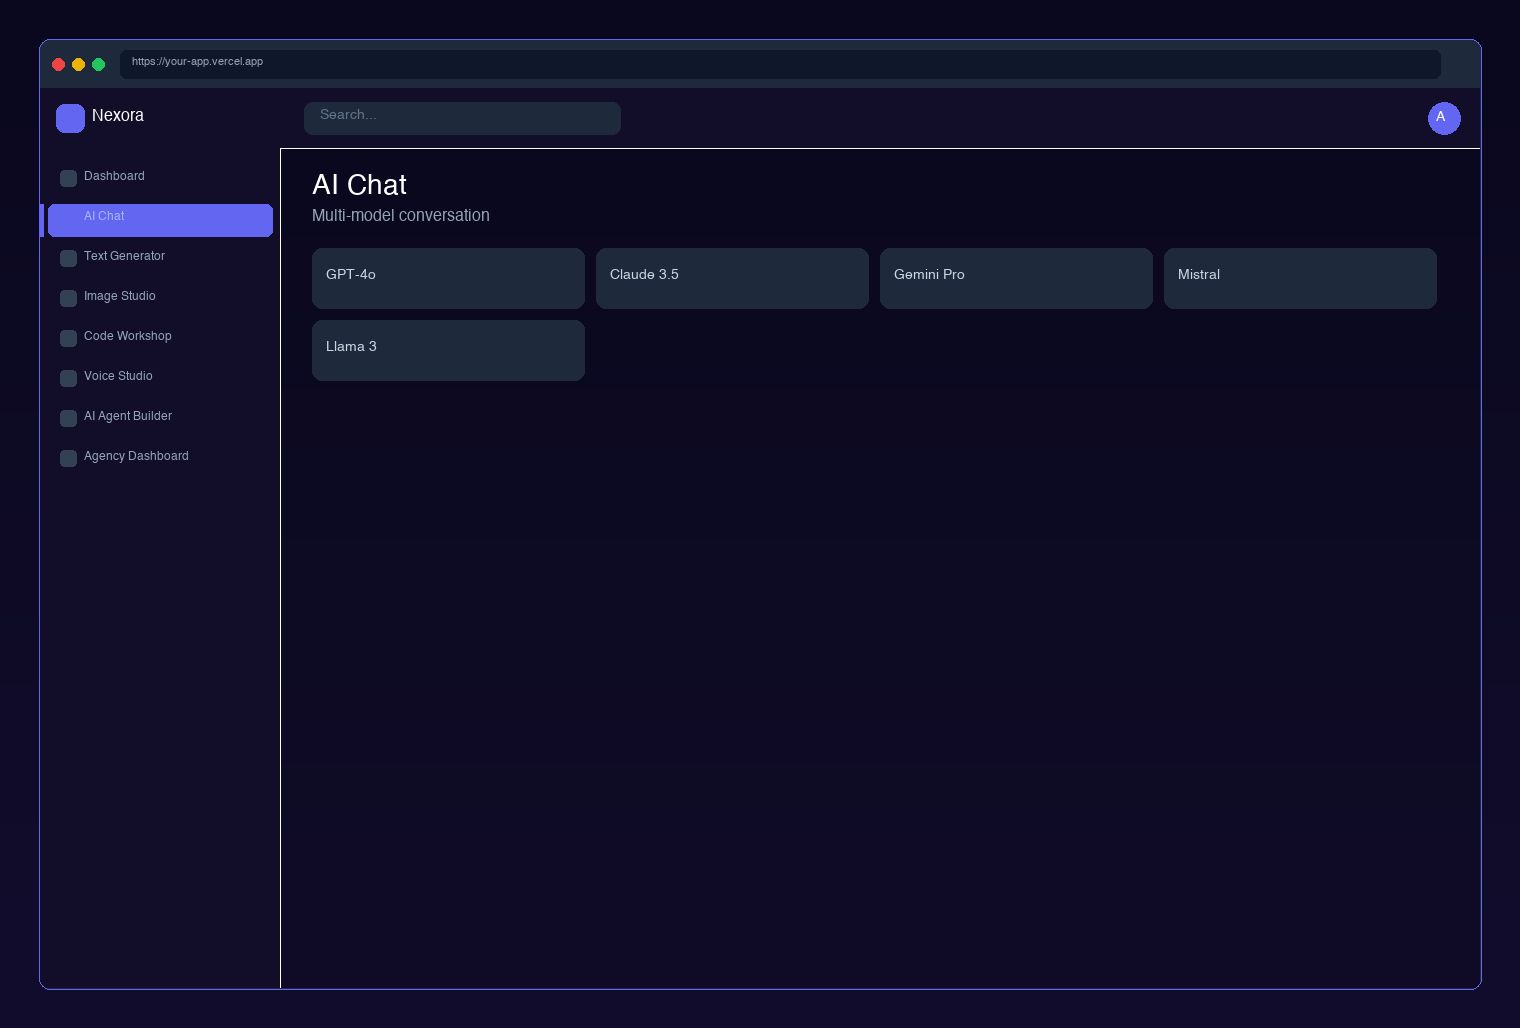The width and height of the screenshot is (1520, 1028).
Task: Click the Nexora logo icon
Action: [x=70, y=118]
